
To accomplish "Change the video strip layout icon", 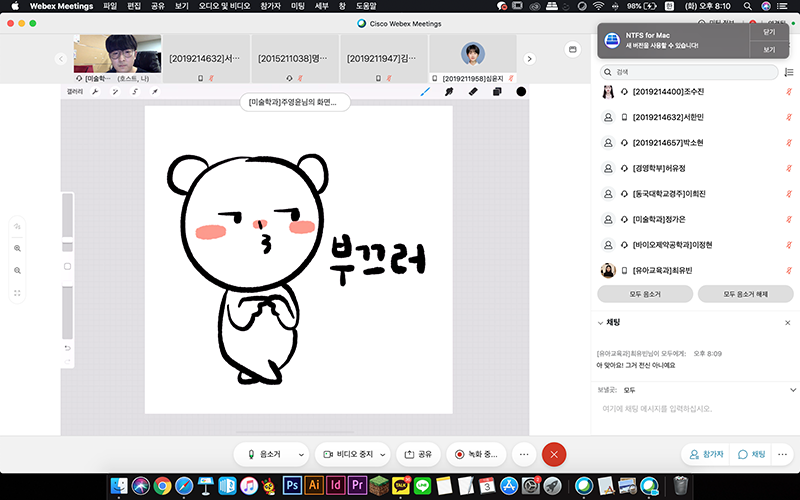I will point(572,49).
